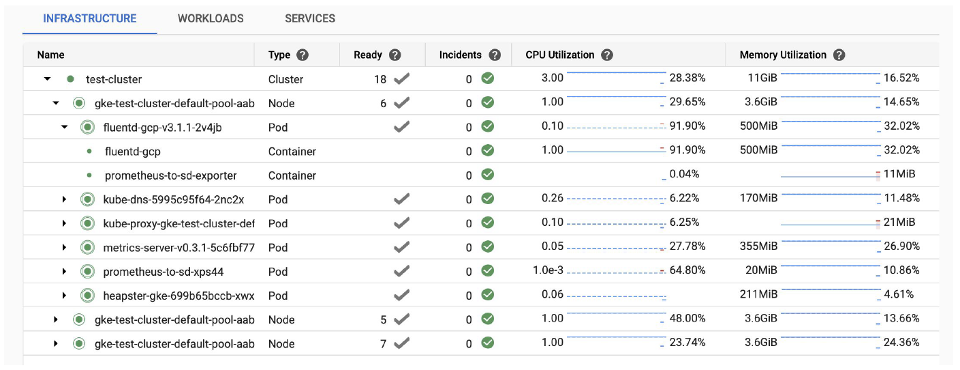The height and width of the screenshot is (370, 960).
Task: Open the help icon next to Ready
Action: pos(395,55)
